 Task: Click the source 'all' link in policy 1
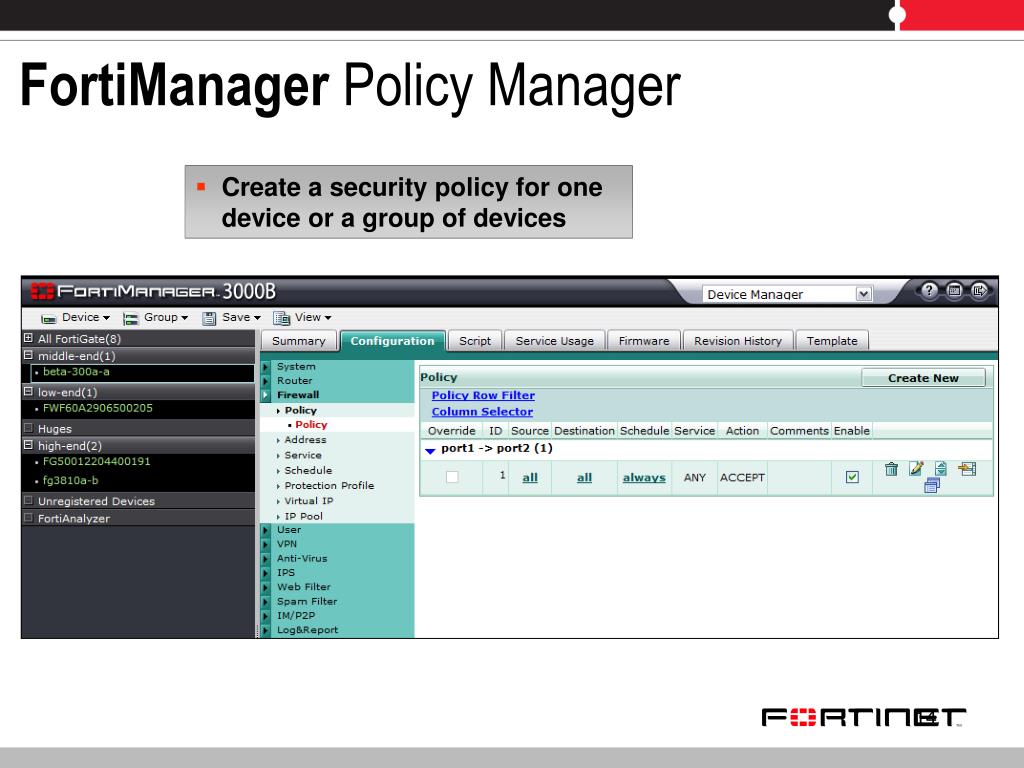[530, 477]
